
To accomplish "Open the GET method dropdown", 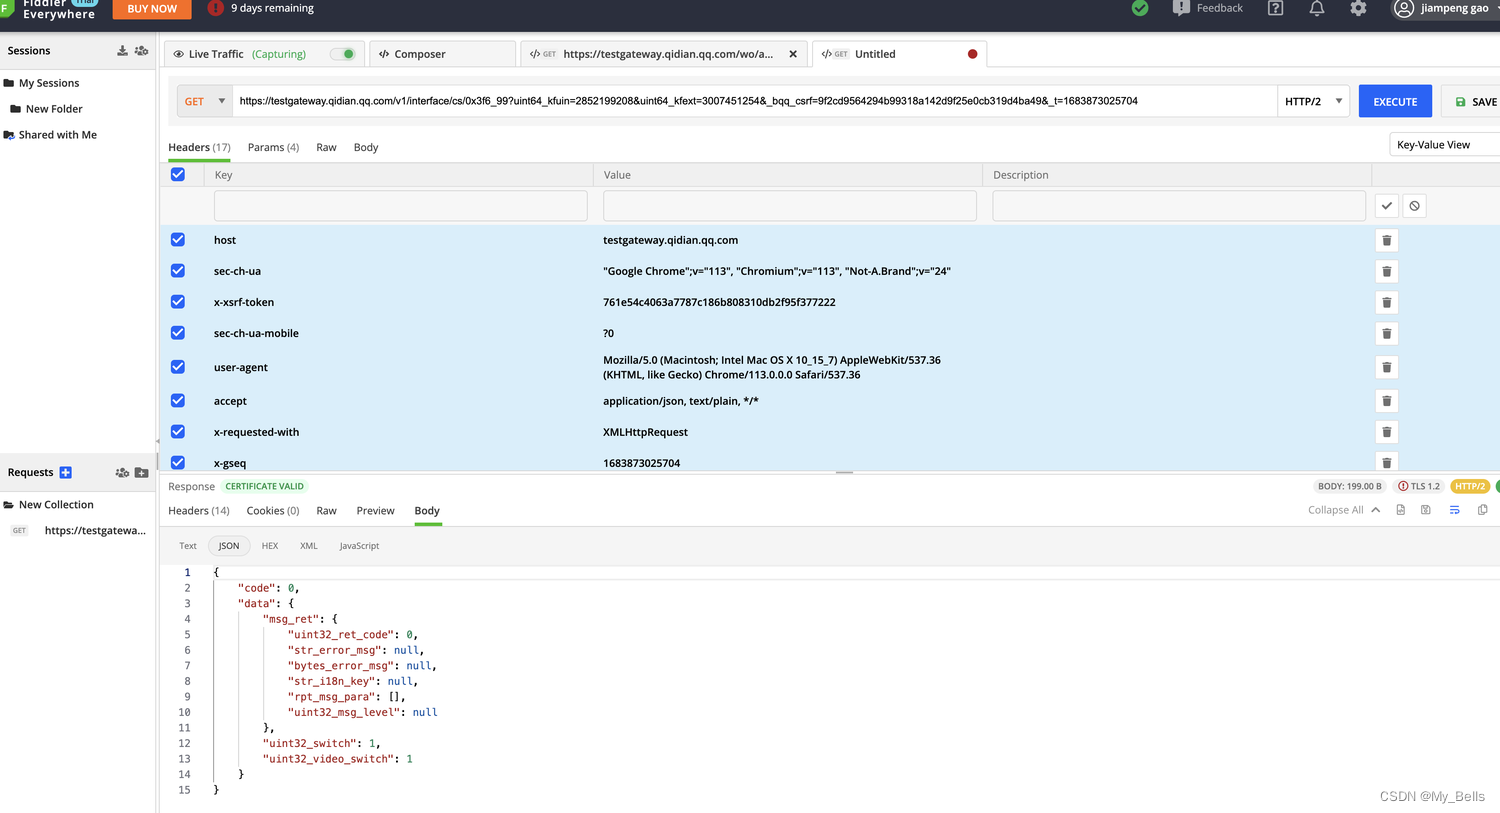I will [x=205, y=101].
